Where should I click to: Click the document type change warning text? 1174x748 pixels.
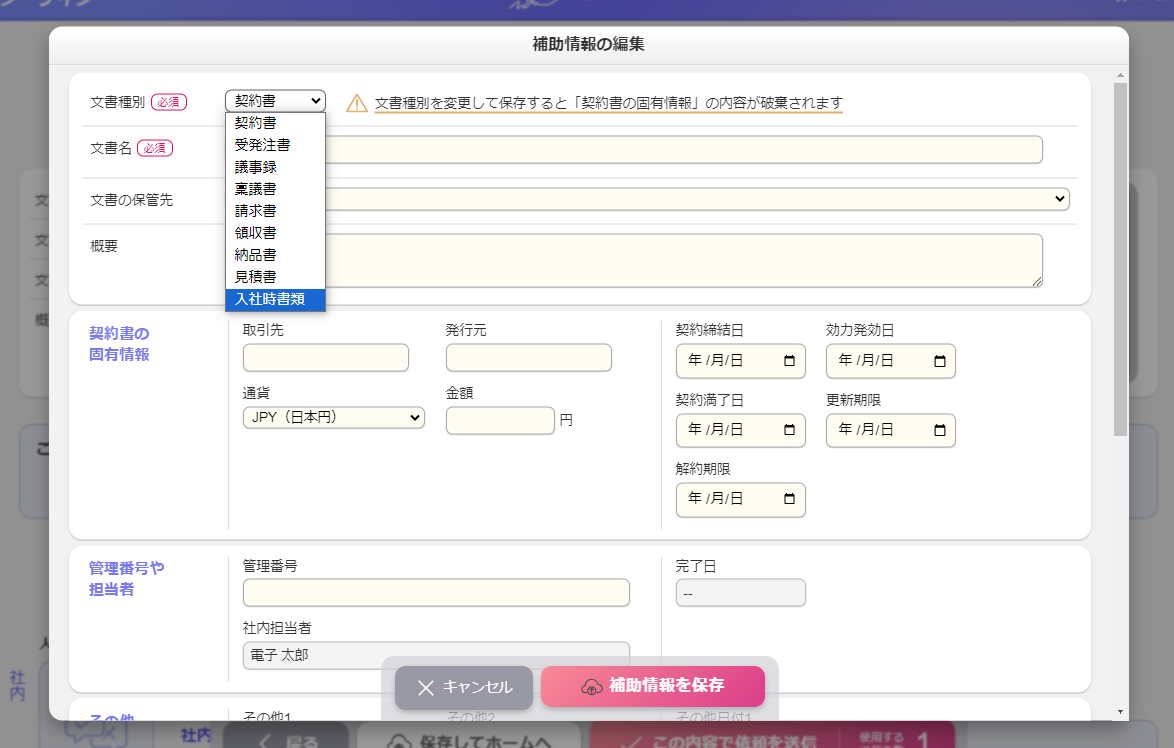[x=609, y=103]
